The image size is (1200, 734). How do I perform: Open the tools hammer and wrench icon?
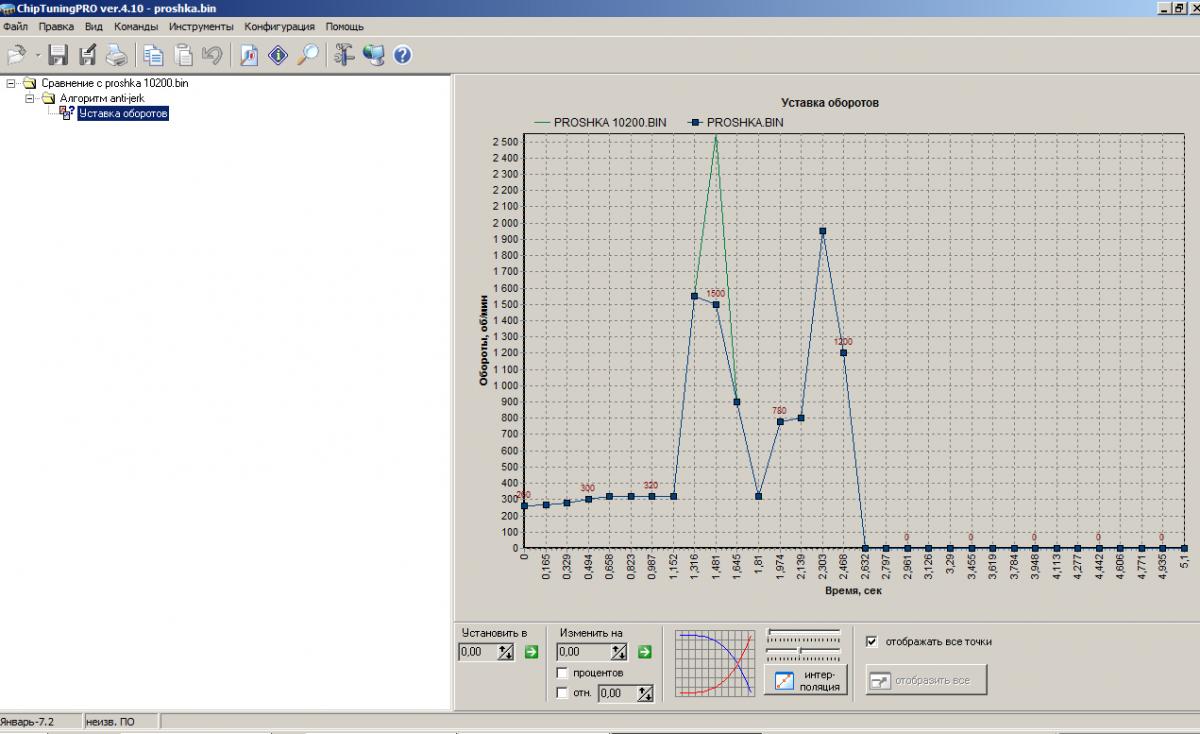(x=344, y=55)
